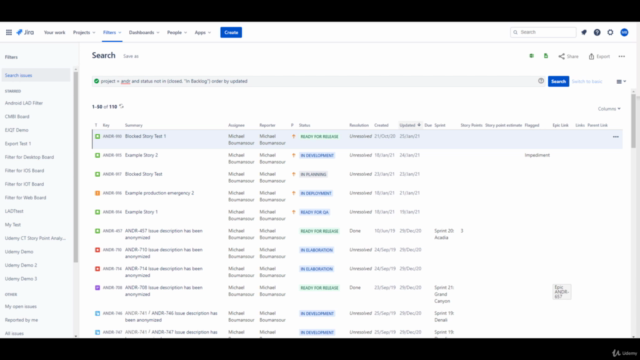Click the first green Excel export icon

[531, 56]
